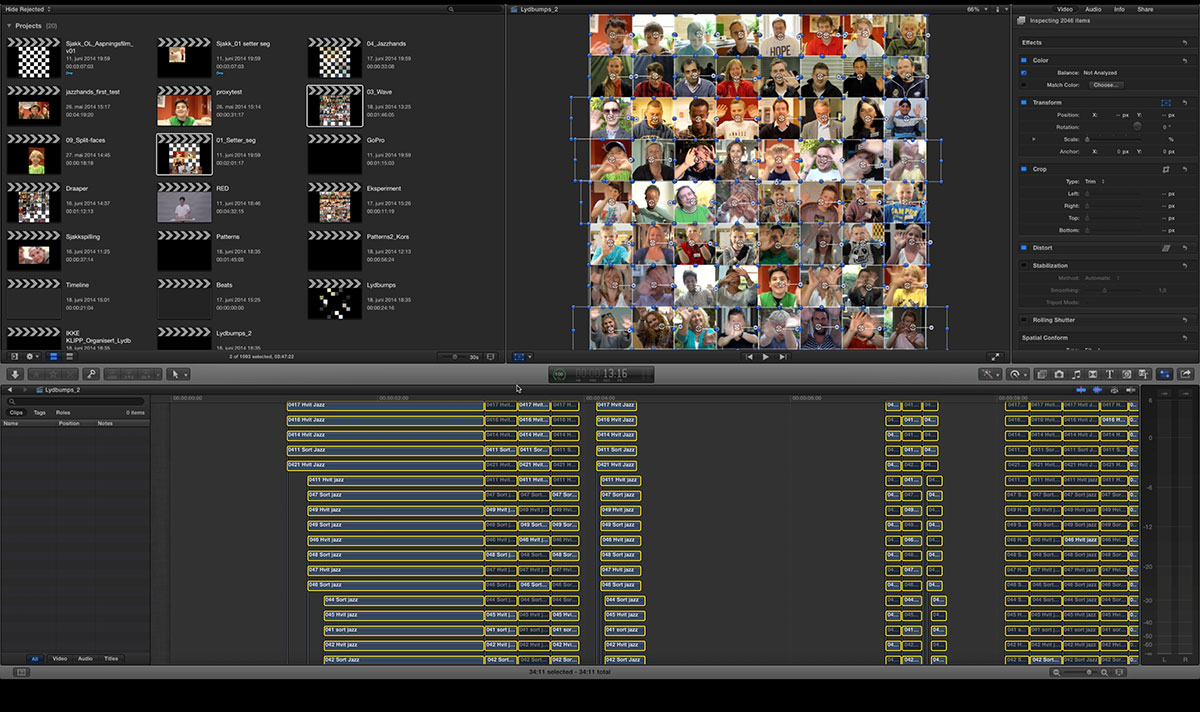Viewport: 1200px width, 712px height.
Task: Click the Import Media down-arrow button
Action: 15,374
